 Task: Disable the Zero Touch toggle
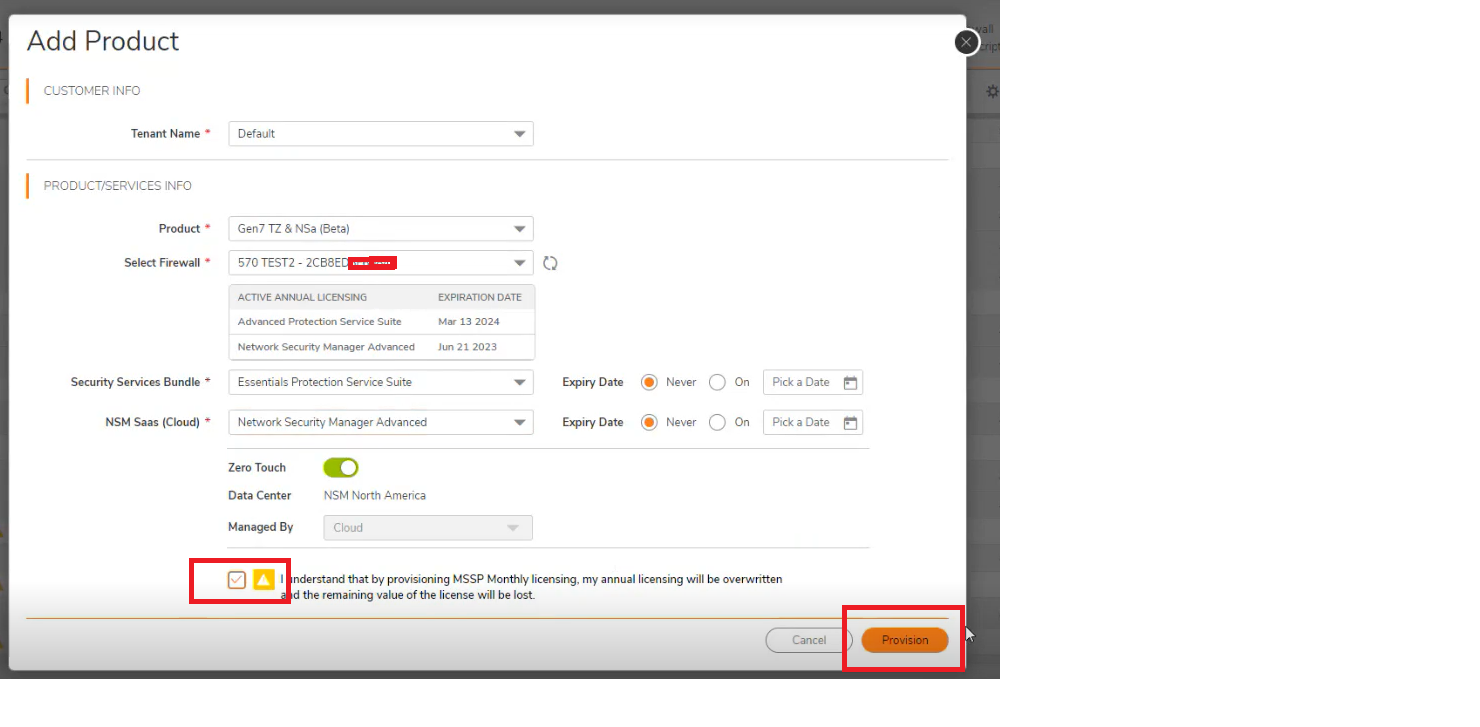341,468
